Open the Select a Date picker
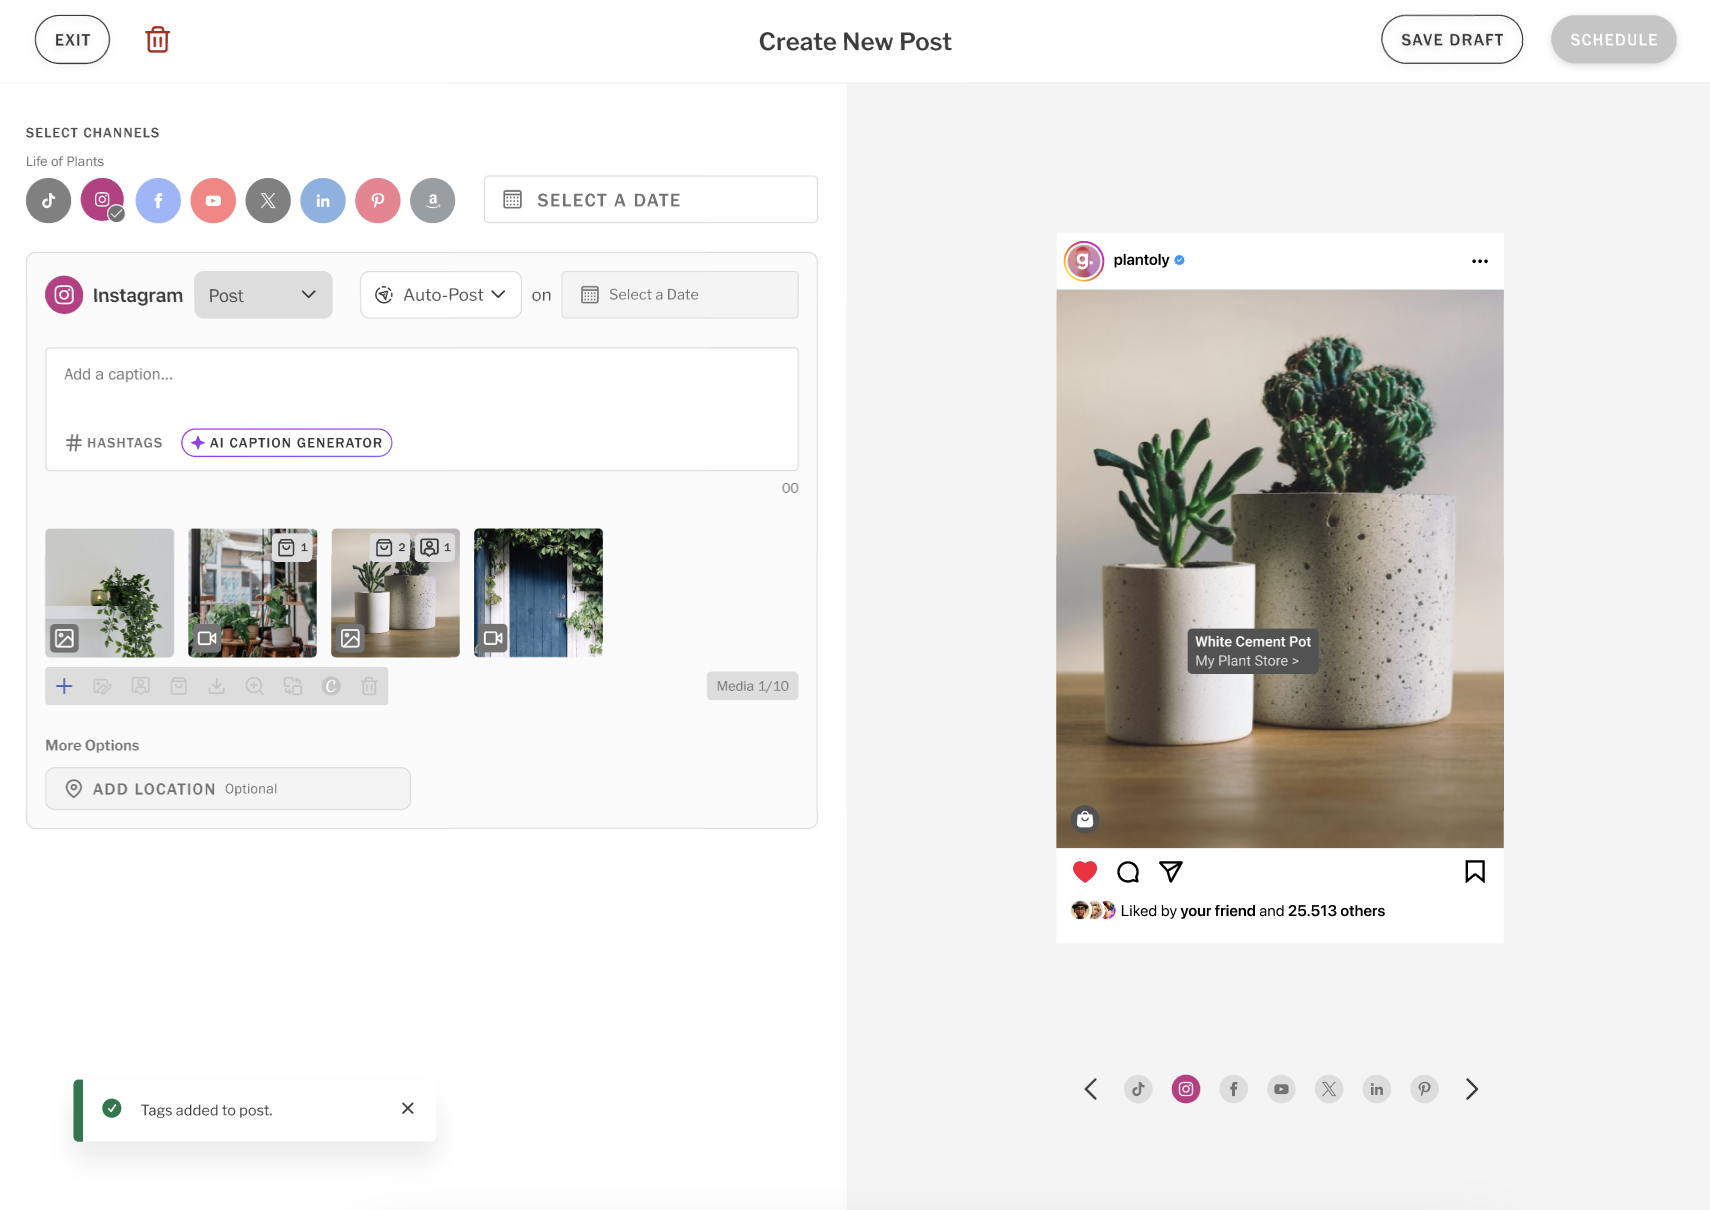This screenshot has height=1210, width=1710. (x=649, y=199)
